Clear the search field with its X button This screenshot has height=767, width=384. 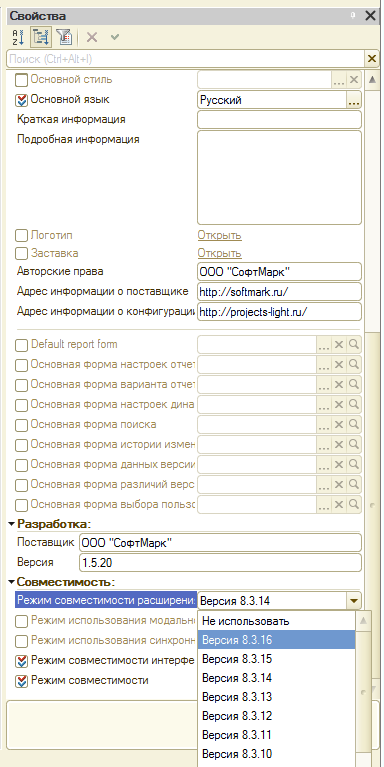pos(372,59)
